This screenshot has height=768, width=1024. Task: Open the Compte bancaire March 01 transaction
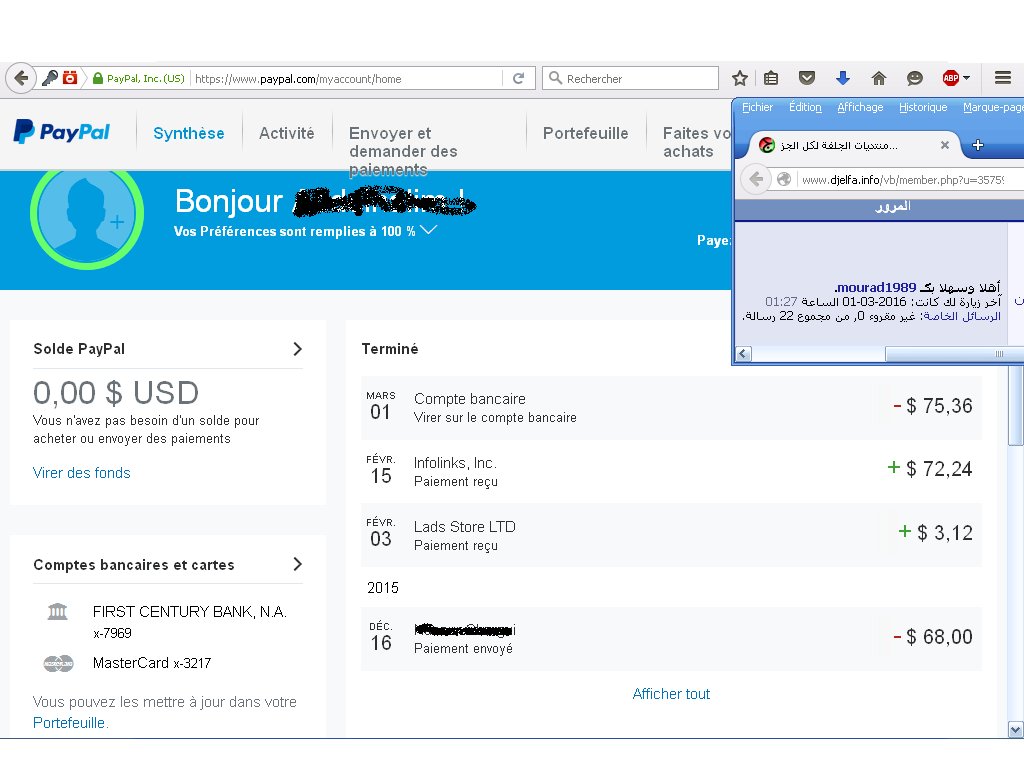tap(671, 407)
